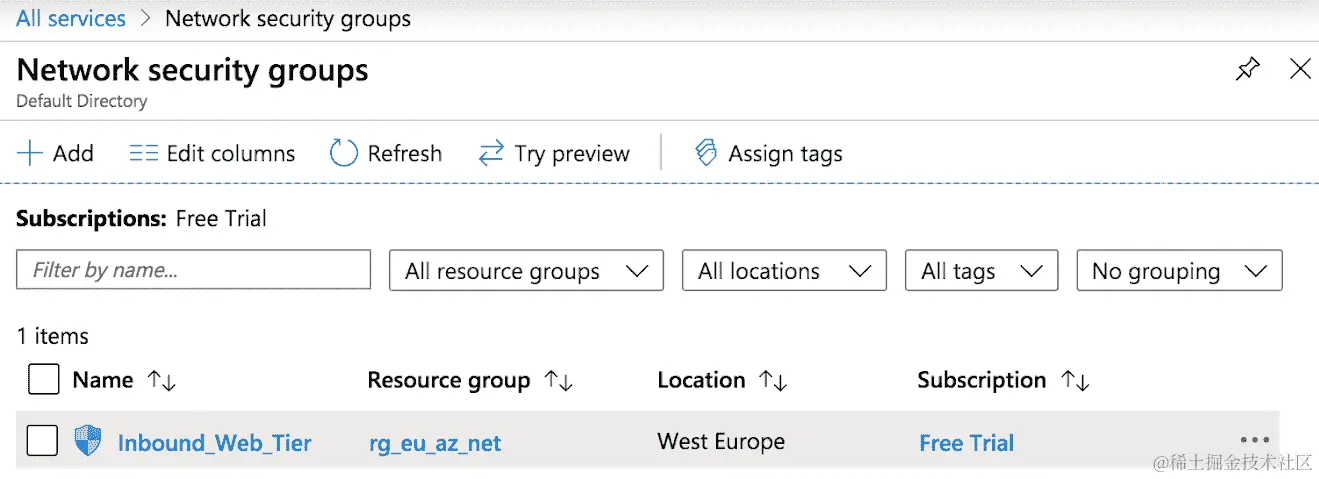Tick the Inbound_Web_Tier row checkbox
This screenshot has height=479, width=1319.
point(42,441)
